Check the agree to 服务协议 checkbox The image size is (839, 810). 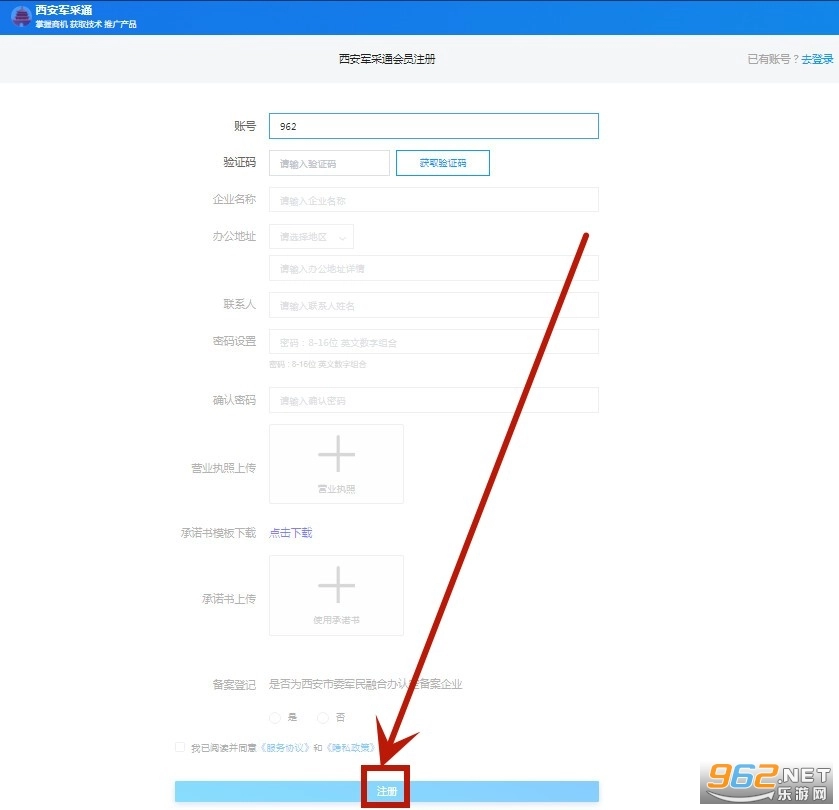pos(180,747)
